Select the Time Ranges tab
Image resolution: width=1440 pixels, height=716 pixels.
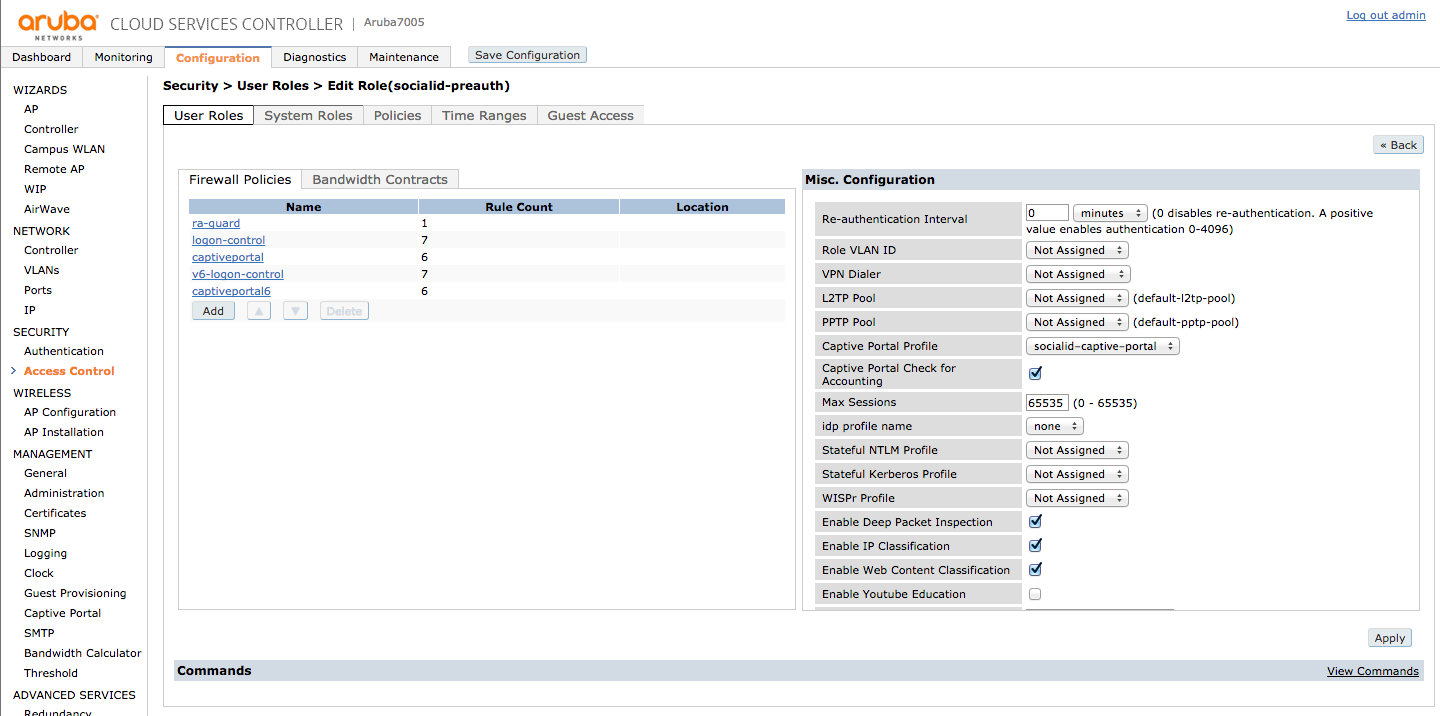[484, 115]
